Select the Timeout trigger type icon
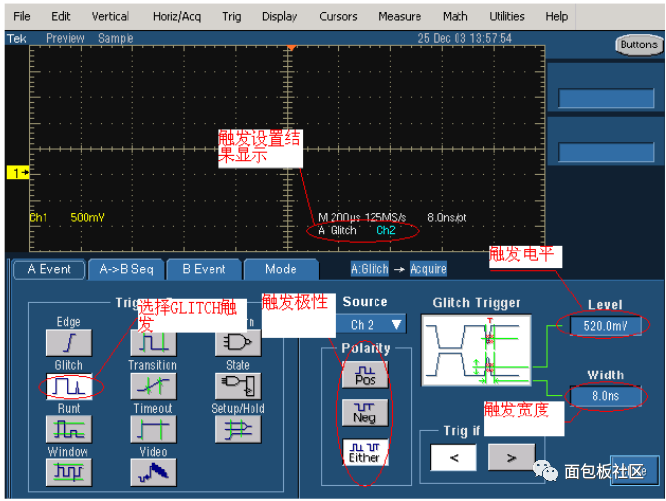 [153, 430]
